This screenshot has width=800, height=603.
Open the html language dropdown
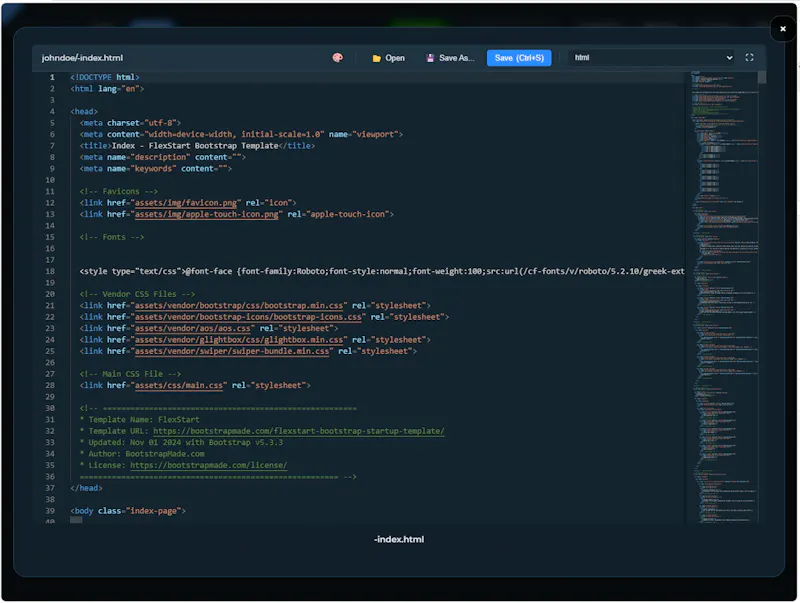[653, 58]
